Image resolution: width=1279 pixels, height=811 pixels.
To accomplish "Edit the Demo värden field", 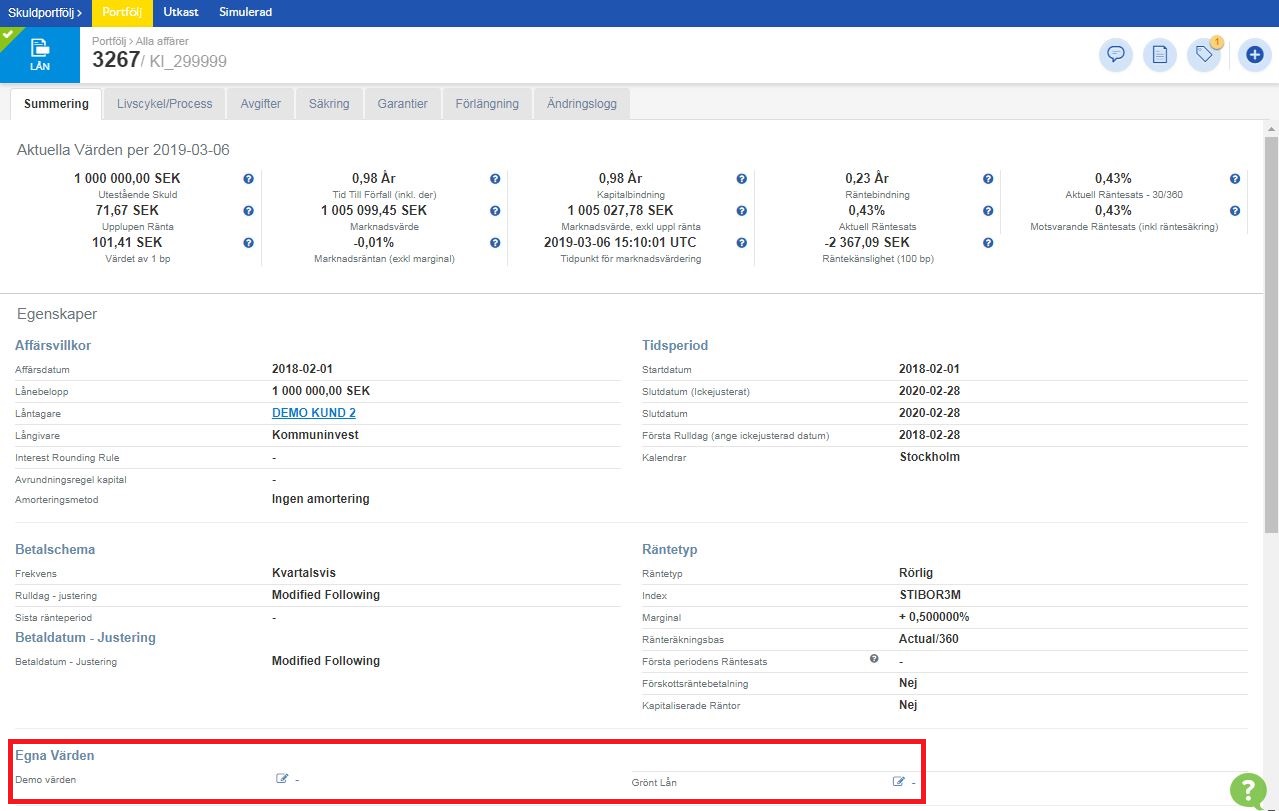I will (x=282, y=779).
